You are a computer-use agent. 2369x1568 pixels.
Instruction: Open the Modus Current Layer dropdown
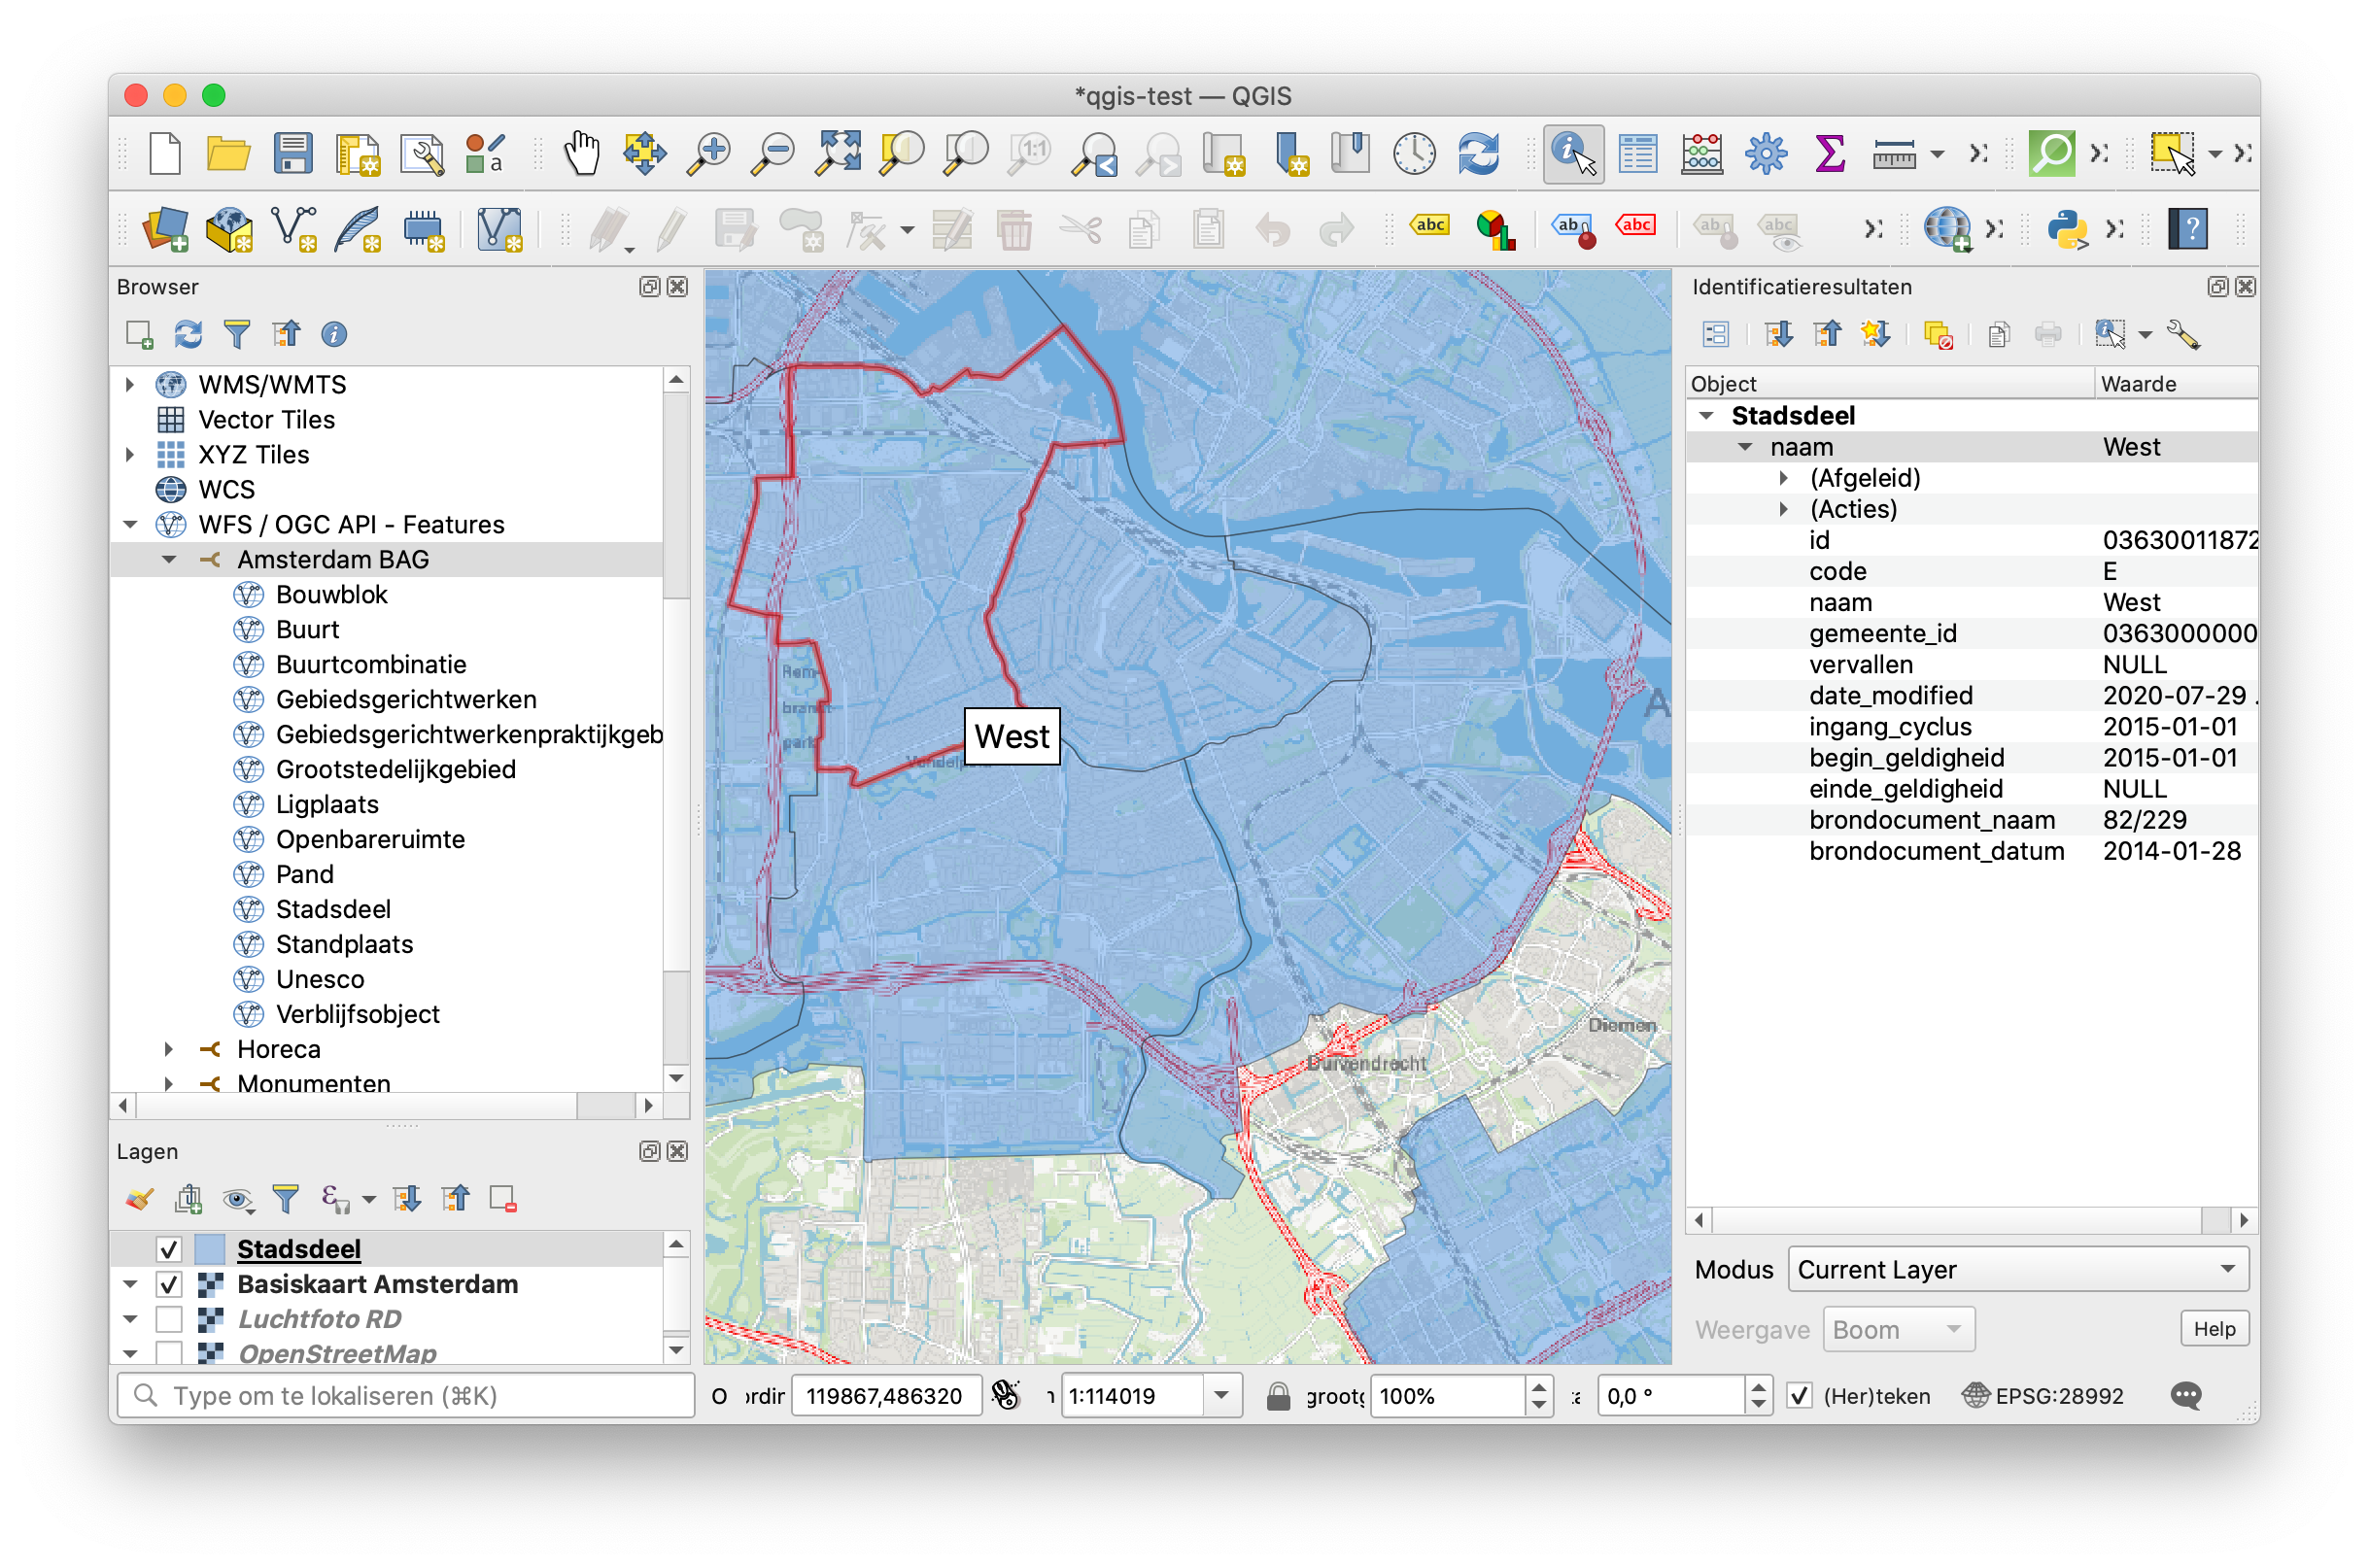tap(2016, 1269)
